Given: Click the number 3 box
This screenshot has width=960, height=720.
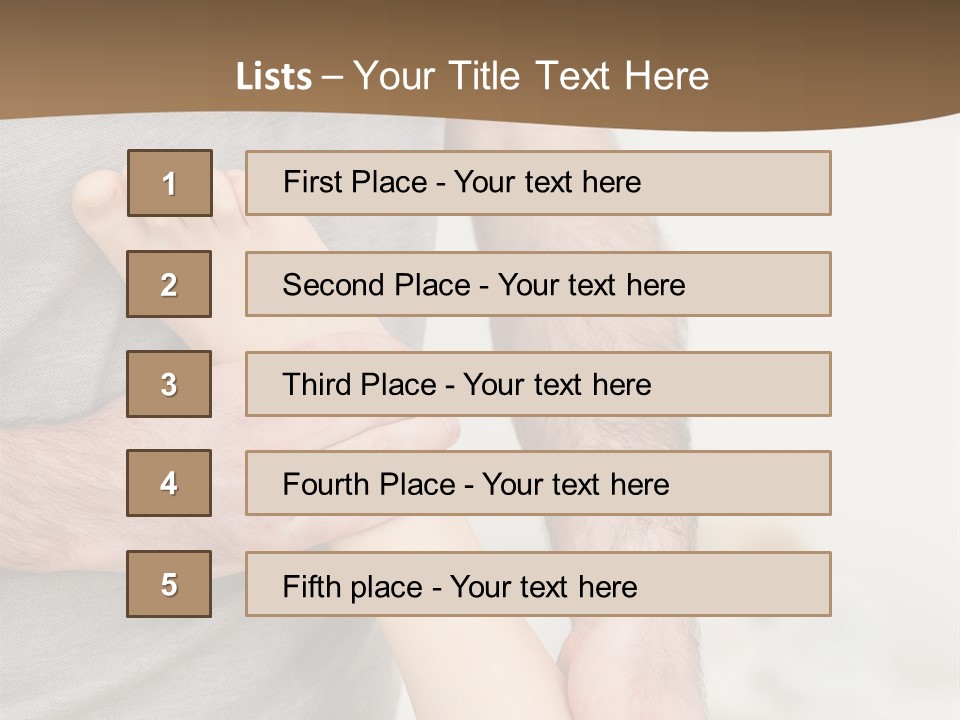Looking at the screenshot, I should [x=169, y=384].
